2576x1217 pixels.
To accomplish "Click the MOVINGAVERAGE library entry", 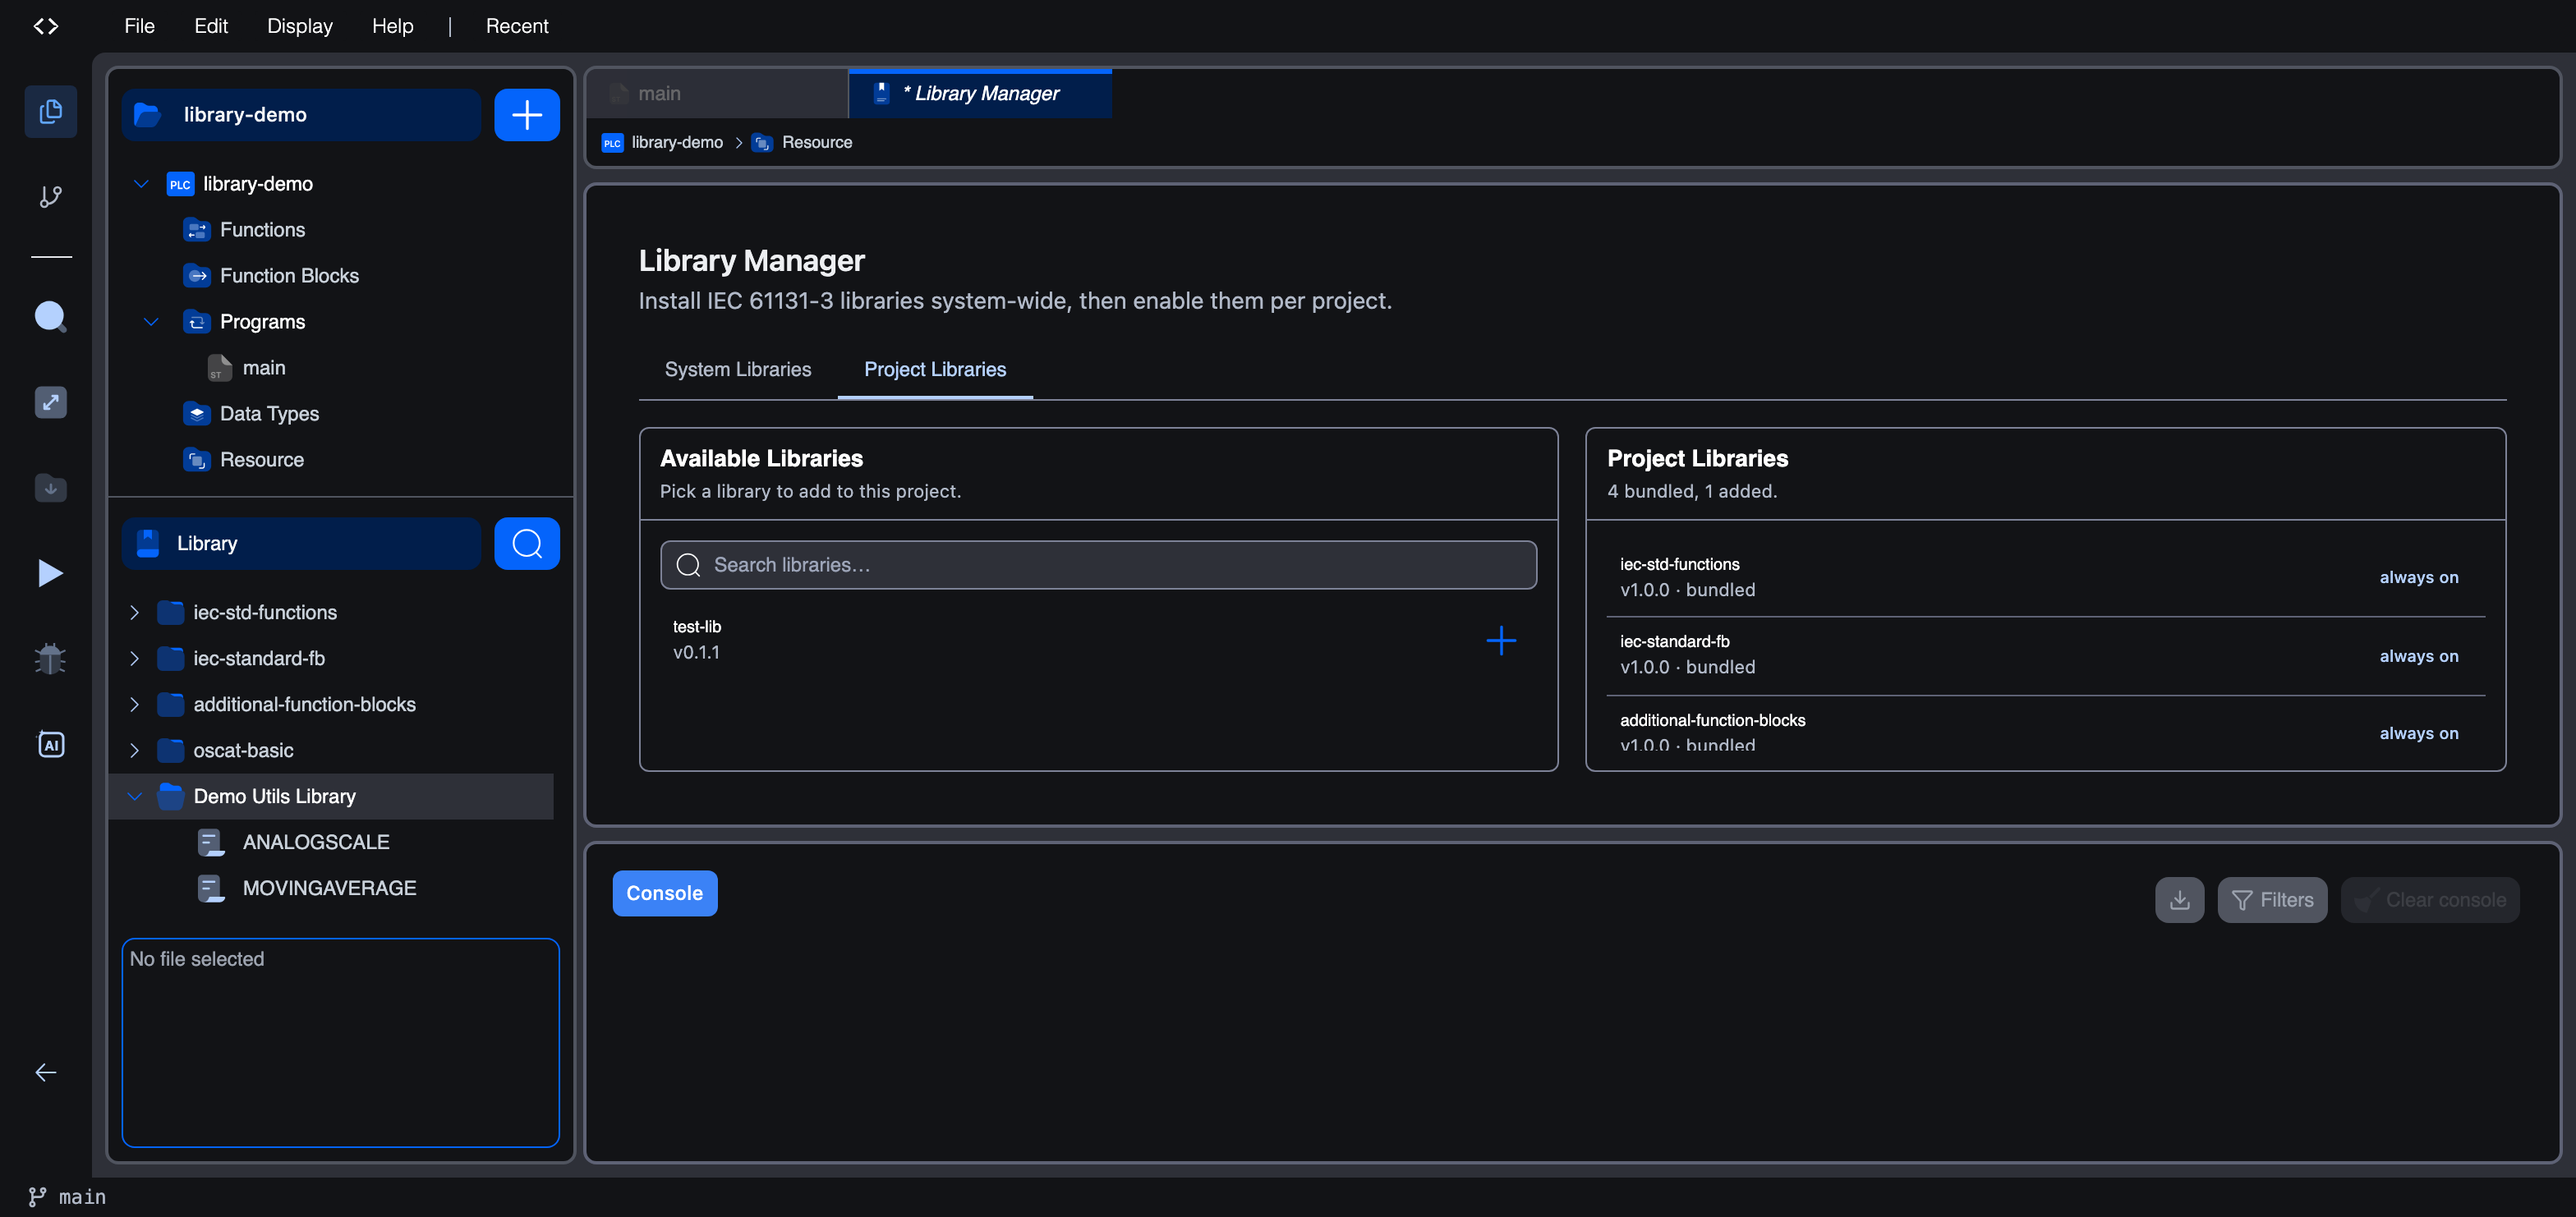I will click(329, 888).
